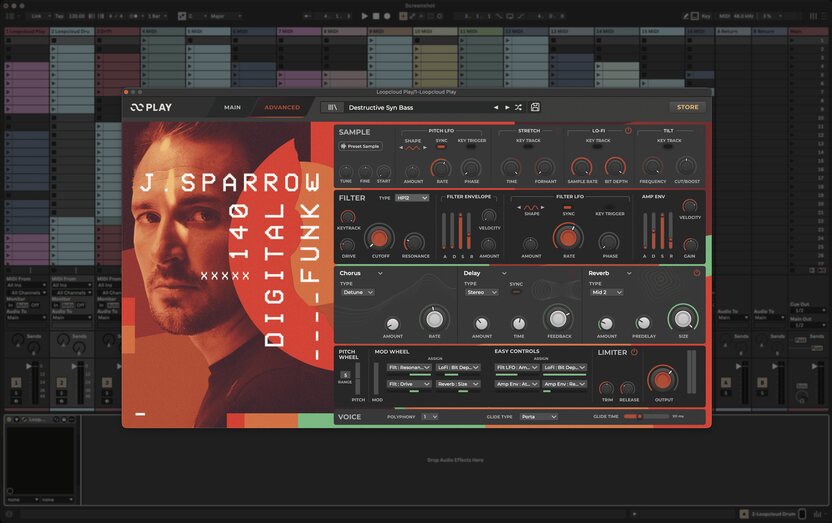Image resolution: width=832 pixels, height=523 pixels.
Task: Click the Chorus Rate knob
Action: click(x=435, y=319)
